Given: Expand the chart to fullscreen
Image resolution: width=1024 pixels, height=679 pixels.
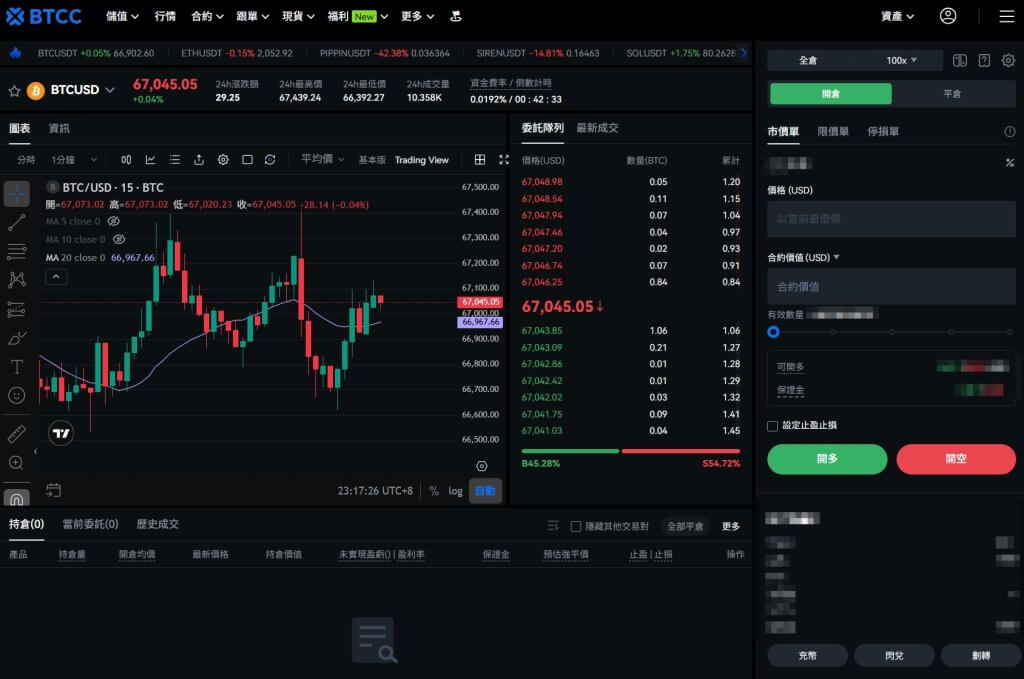Looking at the screenshot, I should click(504, 160).
